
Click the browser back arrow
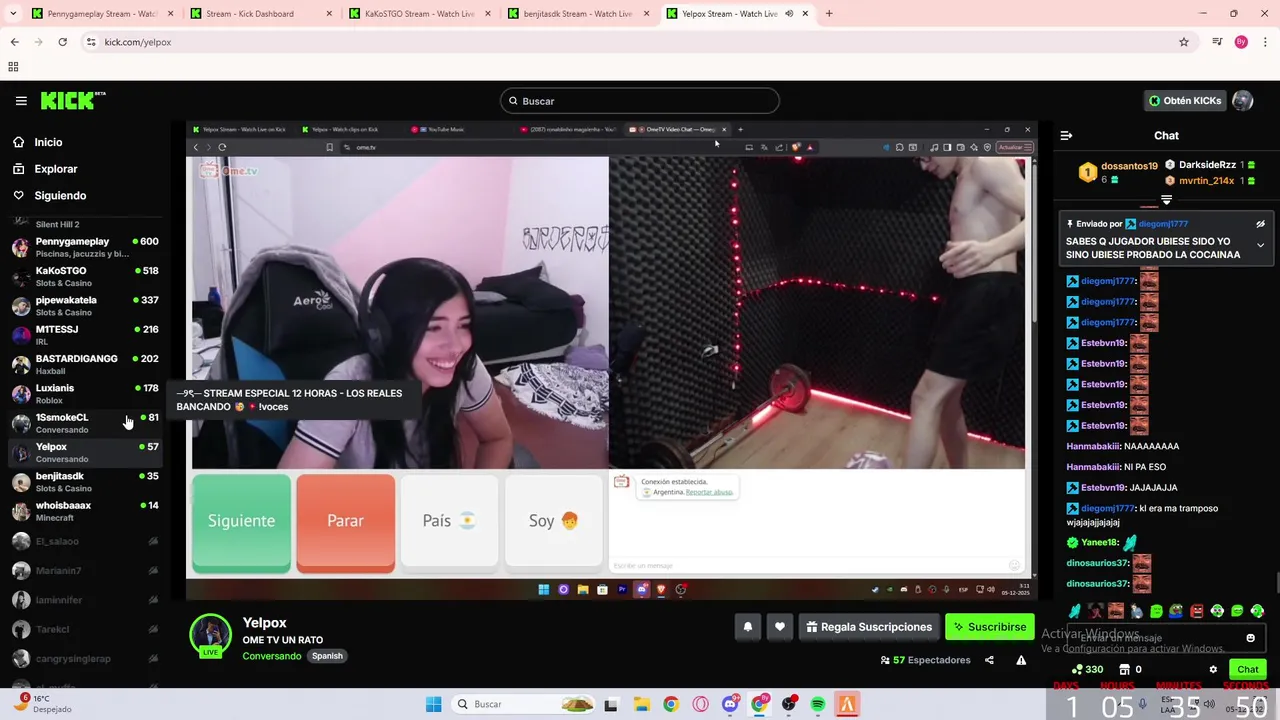[14, 42]
